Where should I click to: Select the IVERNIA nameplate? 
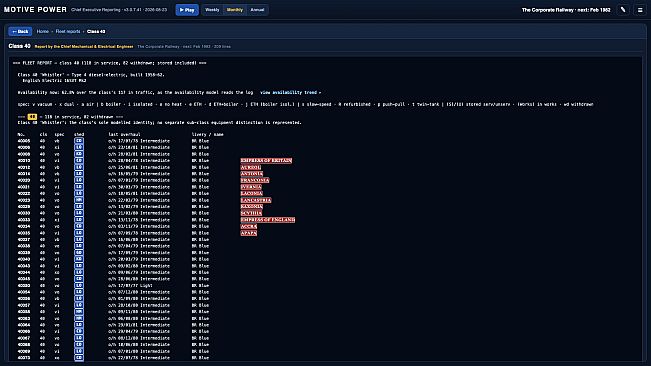[251, 187]
